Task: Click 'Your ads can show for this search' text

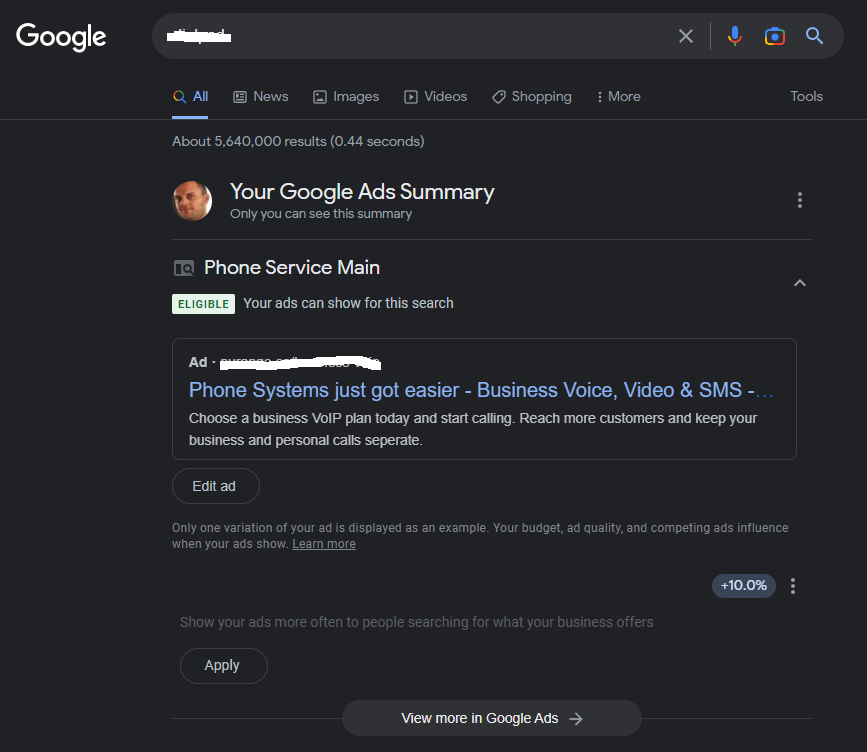Action: pos(348,304)
